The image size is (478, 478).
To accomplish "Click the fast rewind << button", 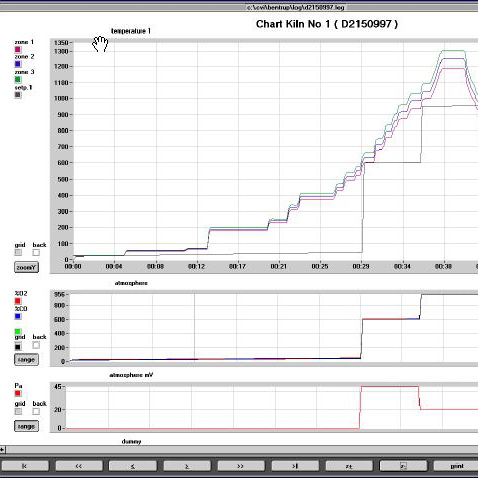I will point(79,466).
